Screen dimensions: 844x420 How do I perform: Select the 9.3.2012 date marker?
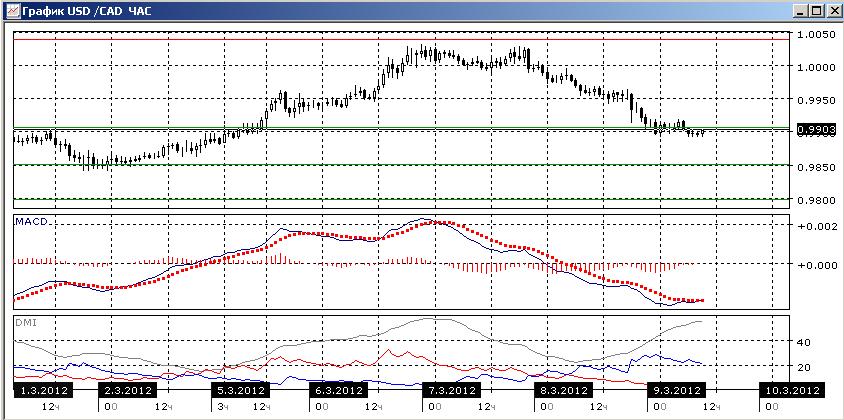click(x=676, y=390)
